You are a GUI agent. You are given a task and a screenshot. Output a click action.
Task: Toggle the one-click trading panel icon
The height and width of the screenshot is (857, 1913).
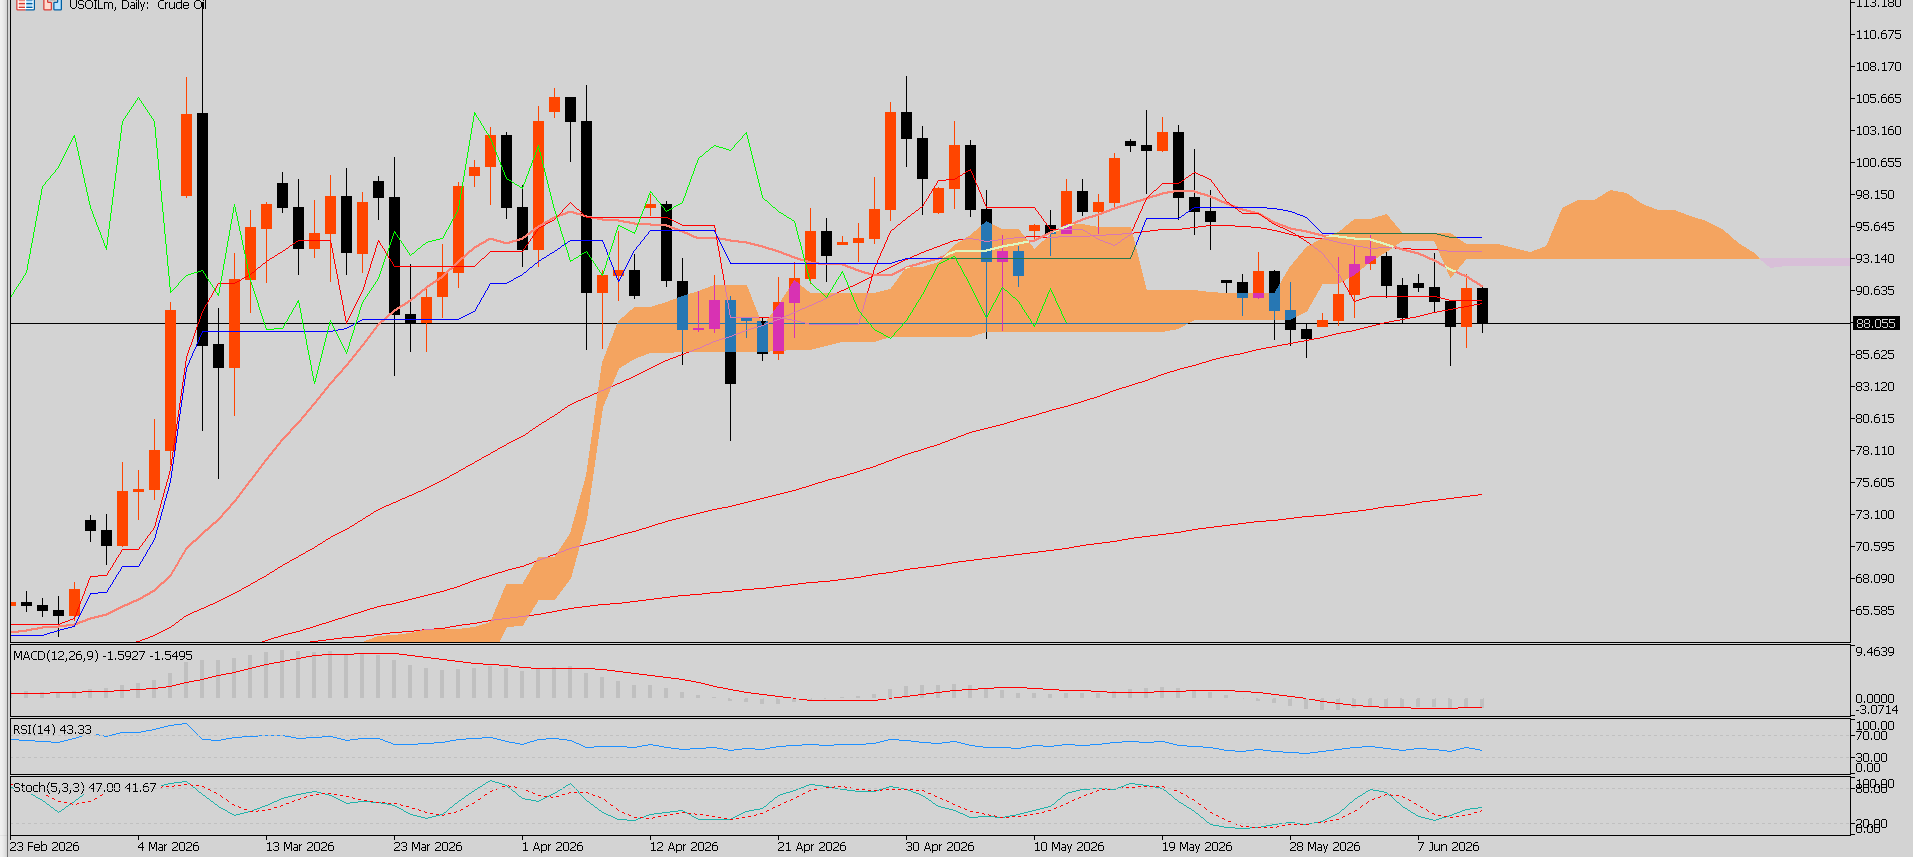[52, 5]
